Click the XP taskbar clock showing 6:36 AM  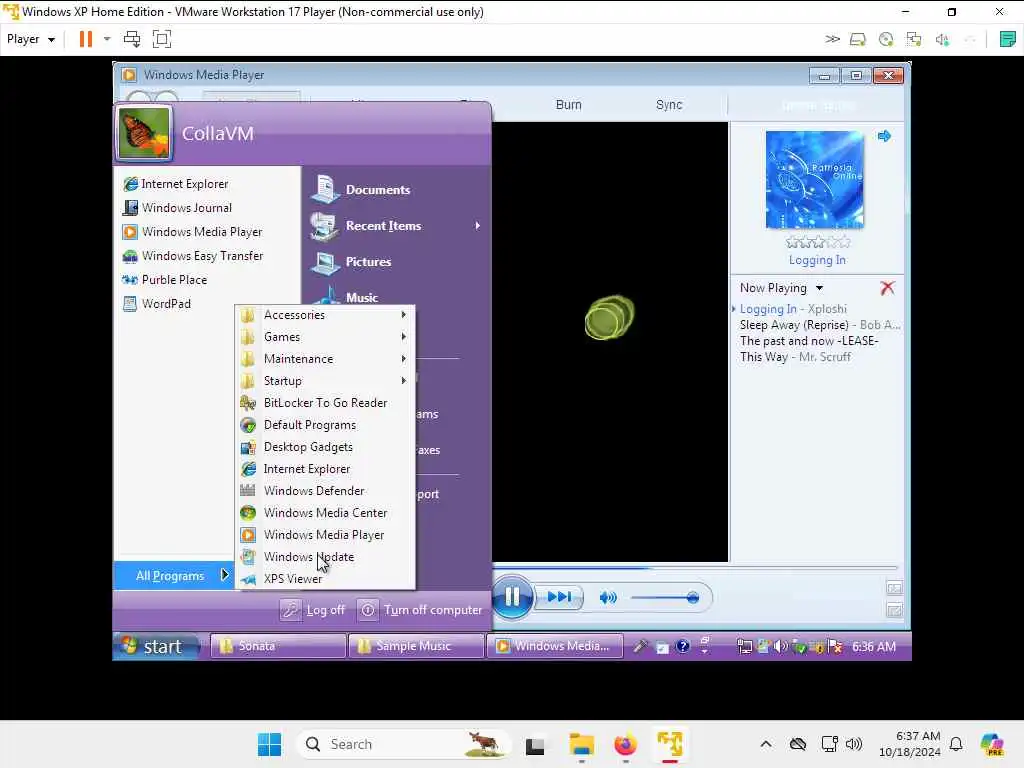[874, 647]
